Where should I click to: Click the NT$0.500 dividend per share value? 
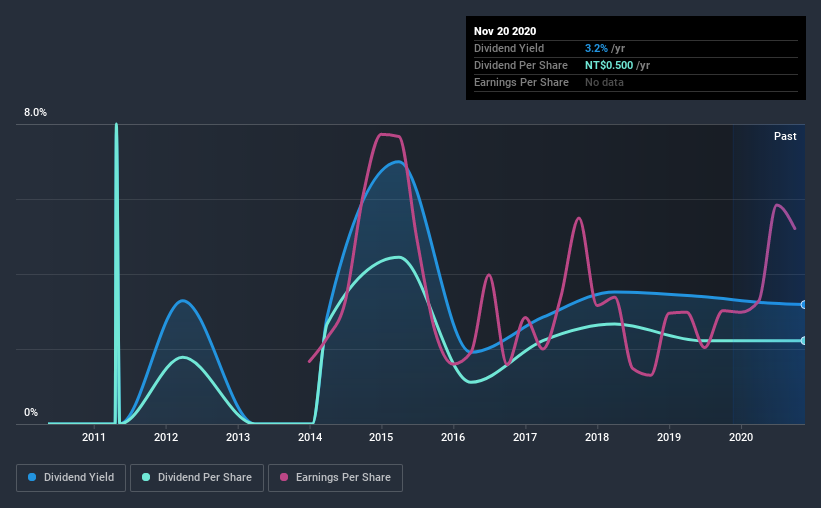coord(609,65)
